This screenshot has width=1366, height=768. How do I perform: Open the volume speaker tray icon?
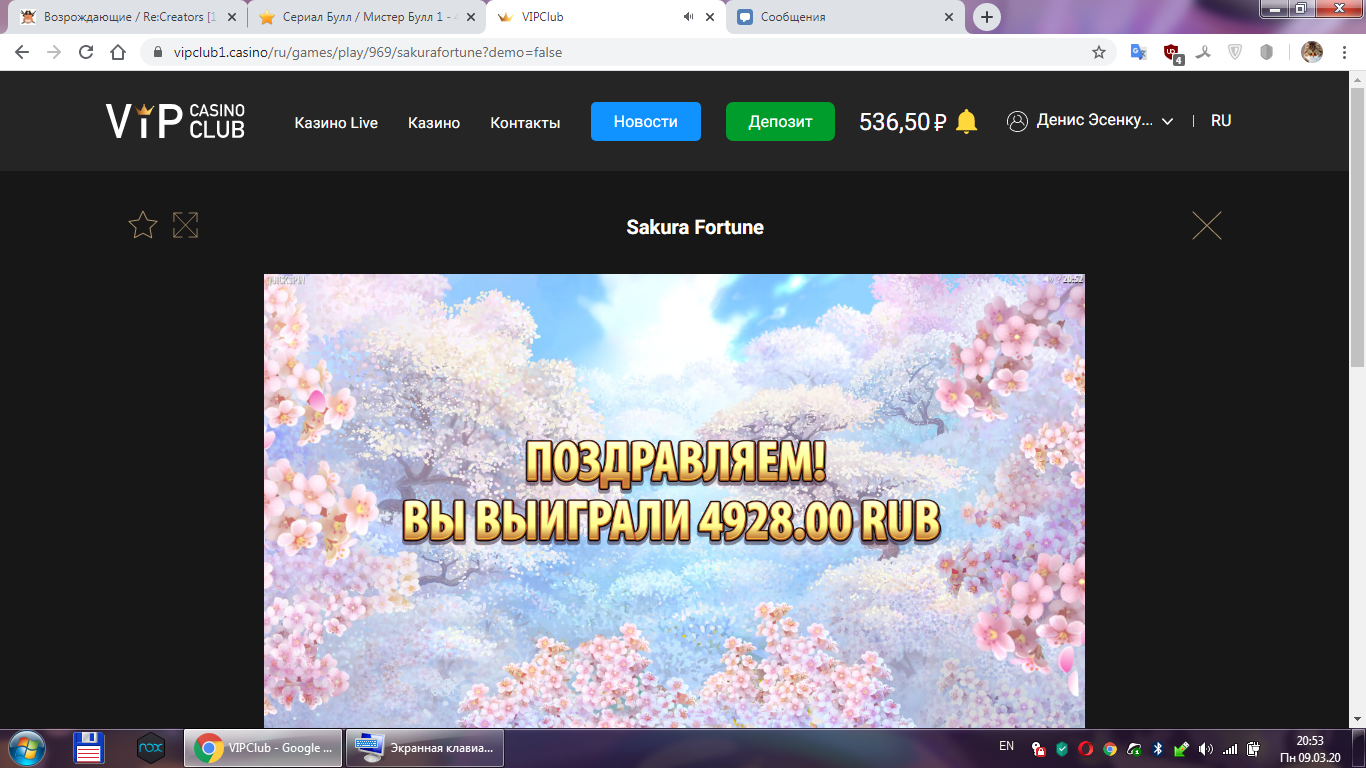[1205, 749]
